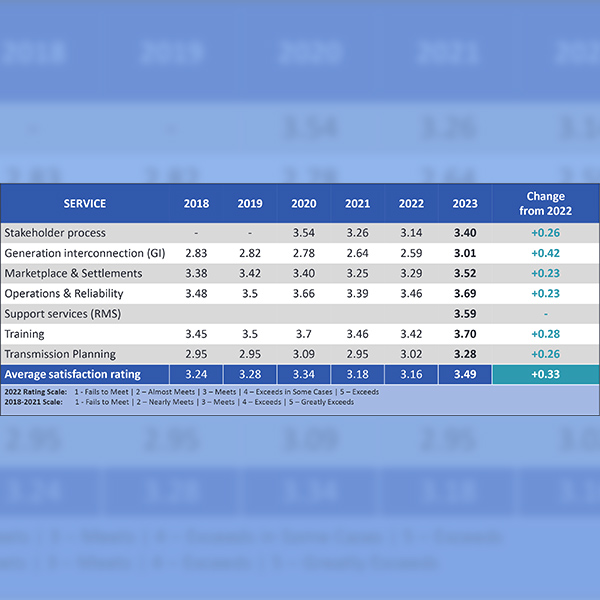Select the Training row label

[x=27, y=333]
